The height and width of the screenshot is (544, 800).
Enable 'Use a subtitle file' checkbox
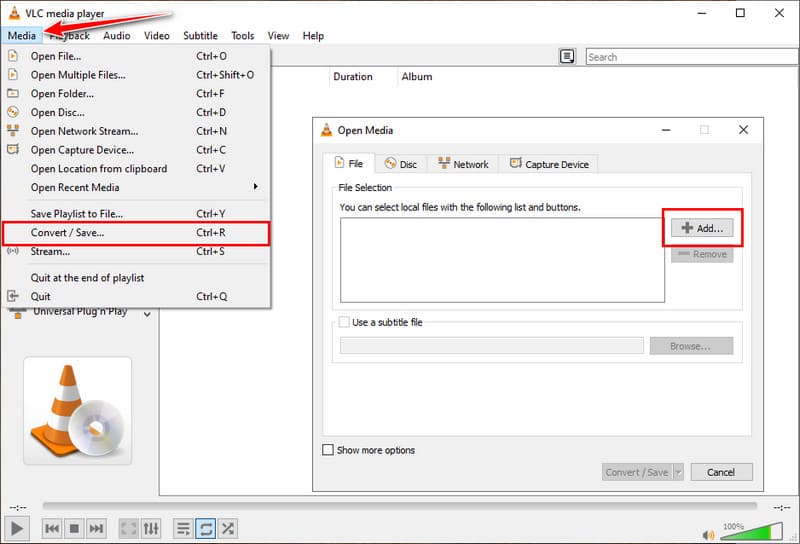[x=345, y=322]
